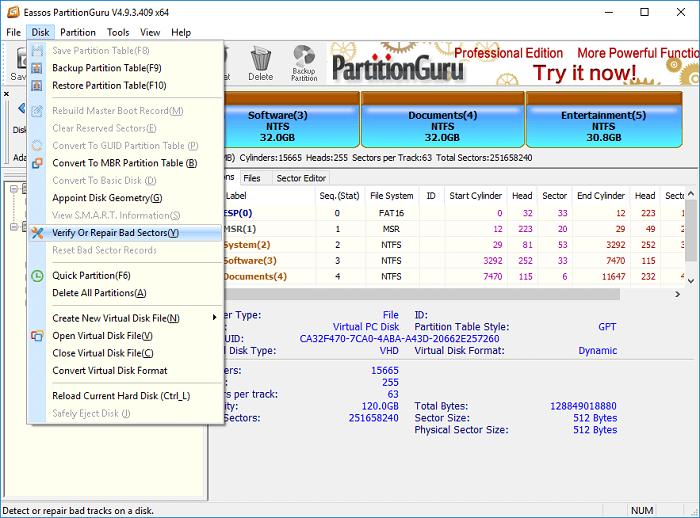Click the NUM indicator in status bar
Screen dimensions: 700x518
pyautogui.click(x=642, y=510)
